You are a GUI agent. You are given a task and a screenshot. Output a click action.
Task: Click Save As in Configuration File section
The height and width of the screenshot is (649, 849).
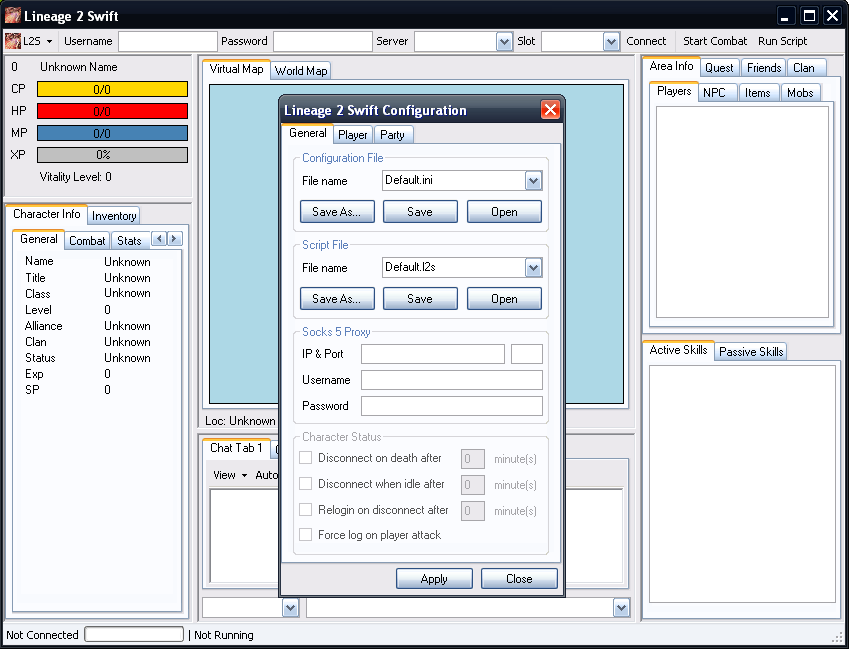pos(337,212)
